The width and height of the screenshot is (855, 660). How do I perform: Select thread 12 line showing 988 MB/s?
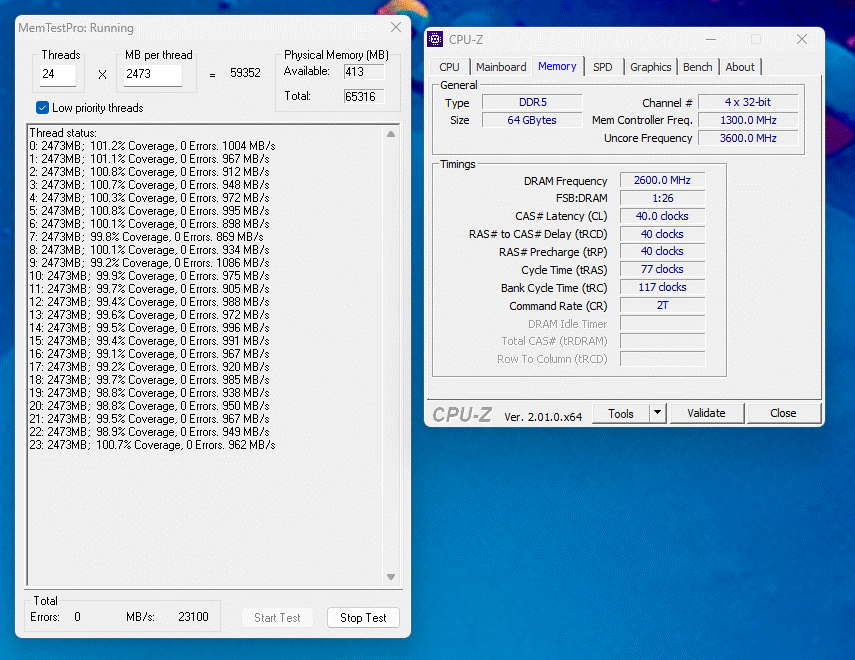coord(149,302)
